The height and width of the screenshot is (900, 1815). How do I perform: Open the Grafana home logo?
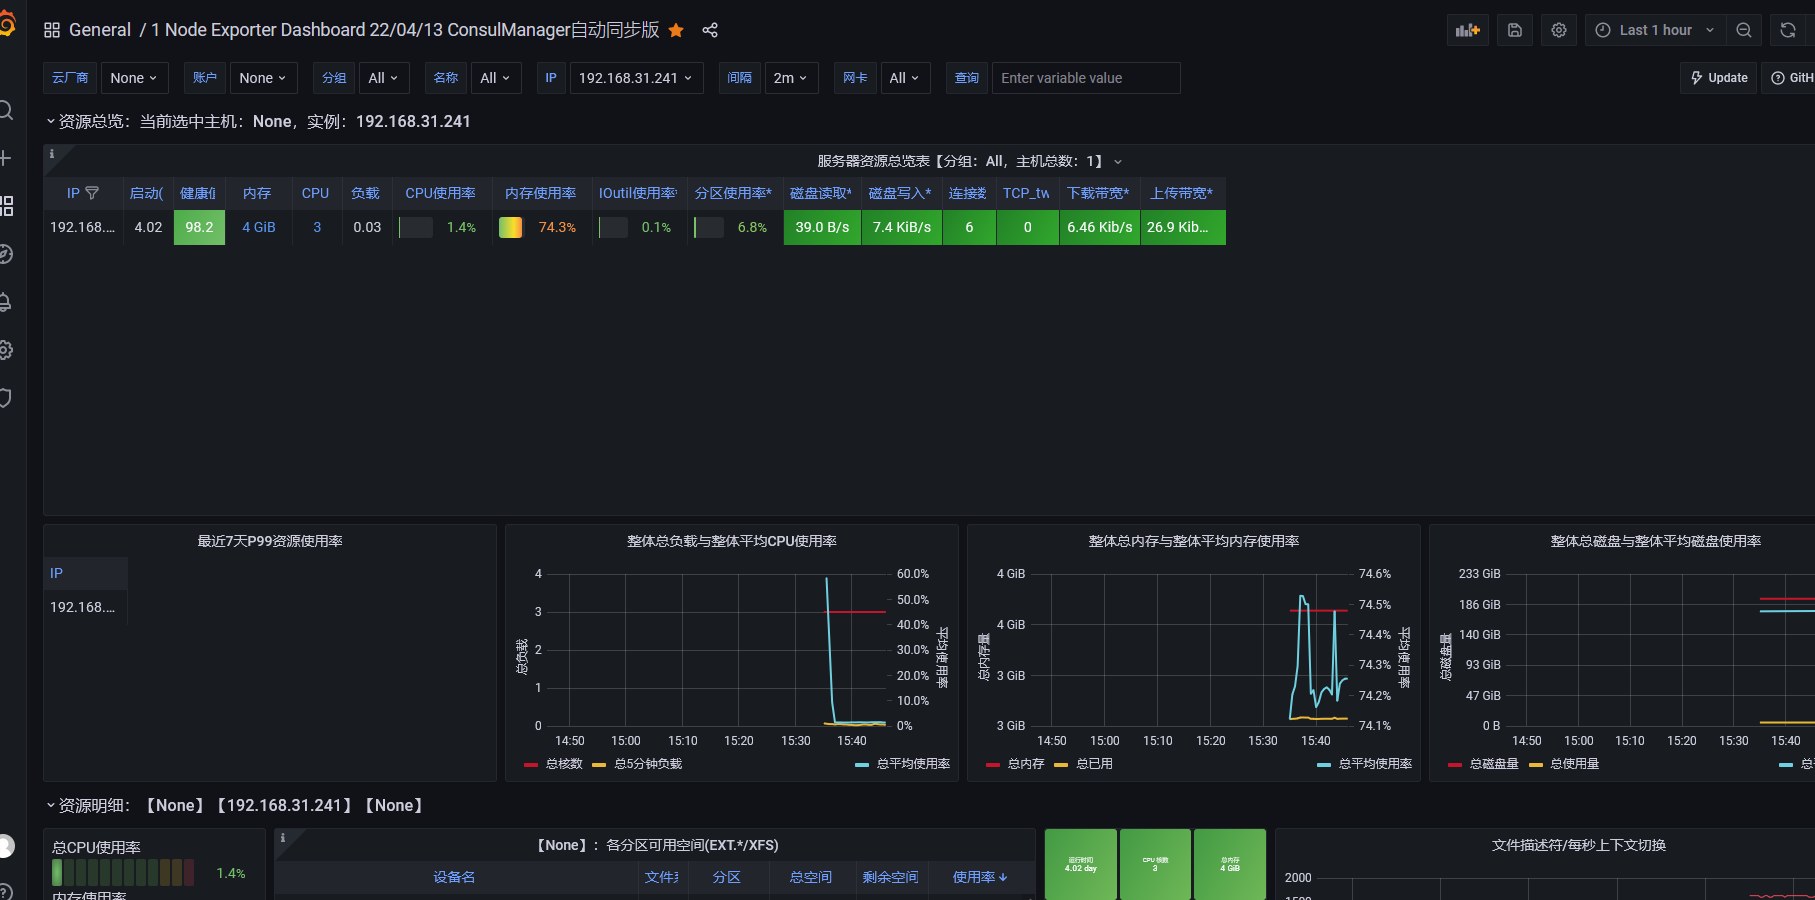[x=5, y=25]
